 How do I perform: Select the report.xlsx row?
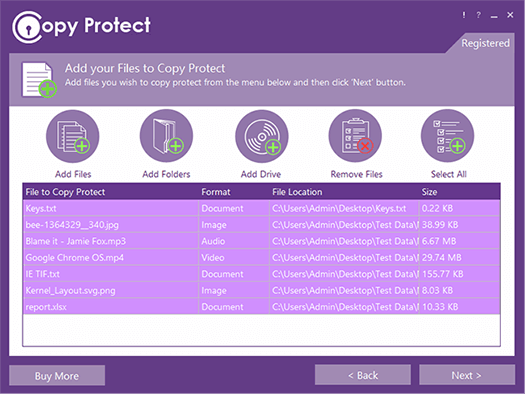tap(261, 307)
